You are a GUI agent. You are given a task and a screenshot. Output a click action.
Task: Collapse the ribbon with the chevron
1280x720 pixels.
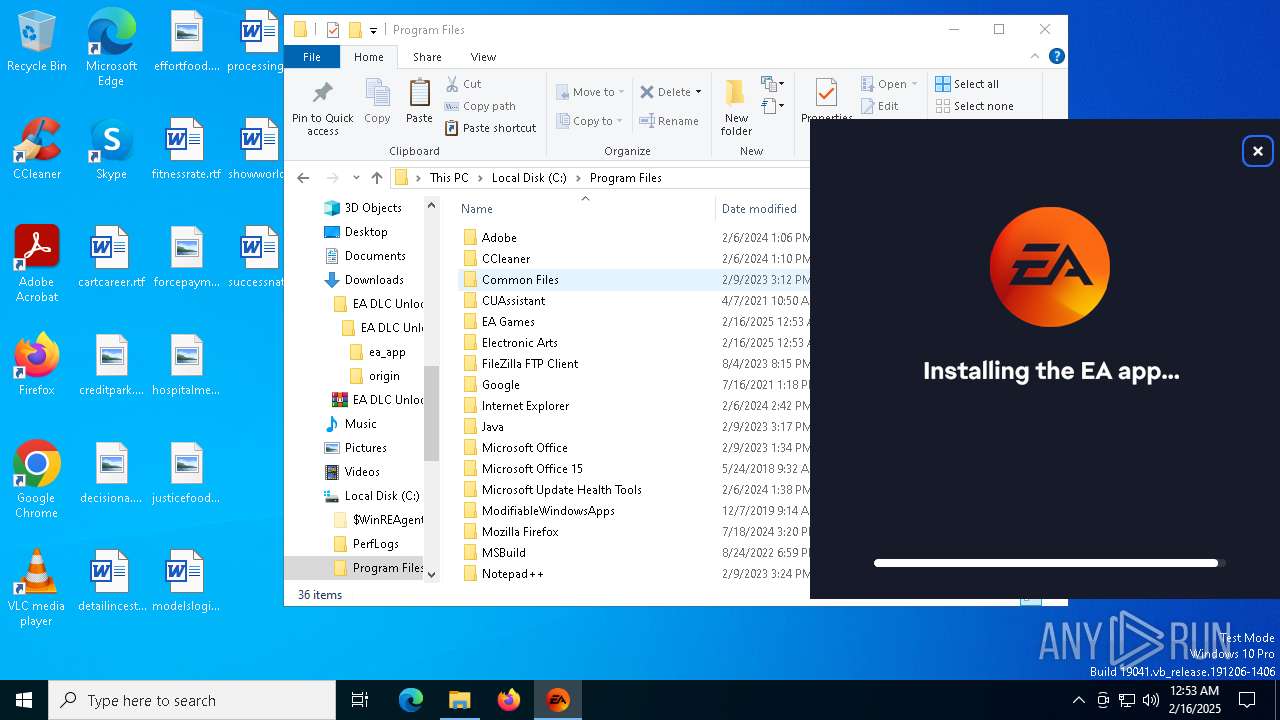[x=1035, y=57]
